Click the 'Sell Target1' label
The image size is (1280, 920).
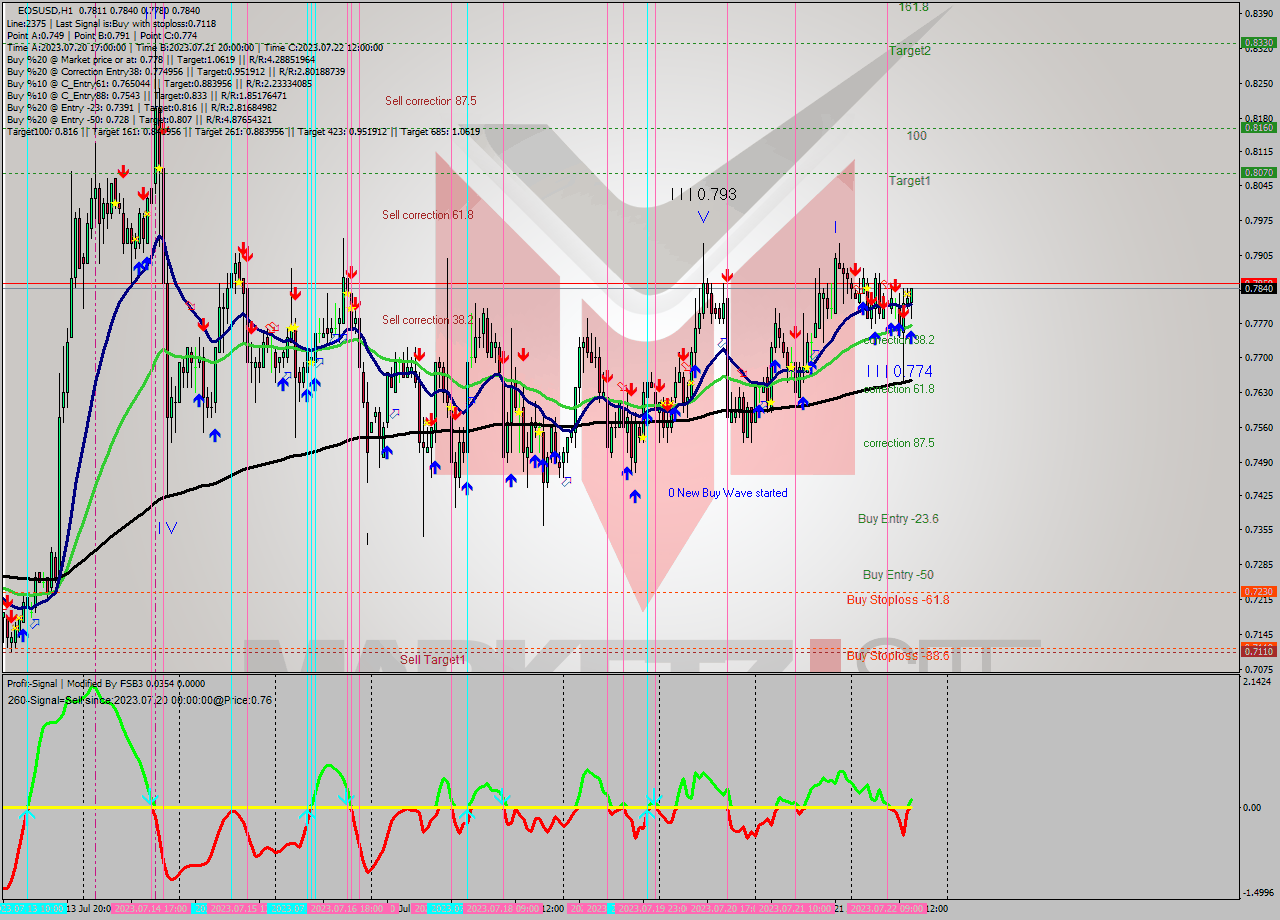[433, 660]
